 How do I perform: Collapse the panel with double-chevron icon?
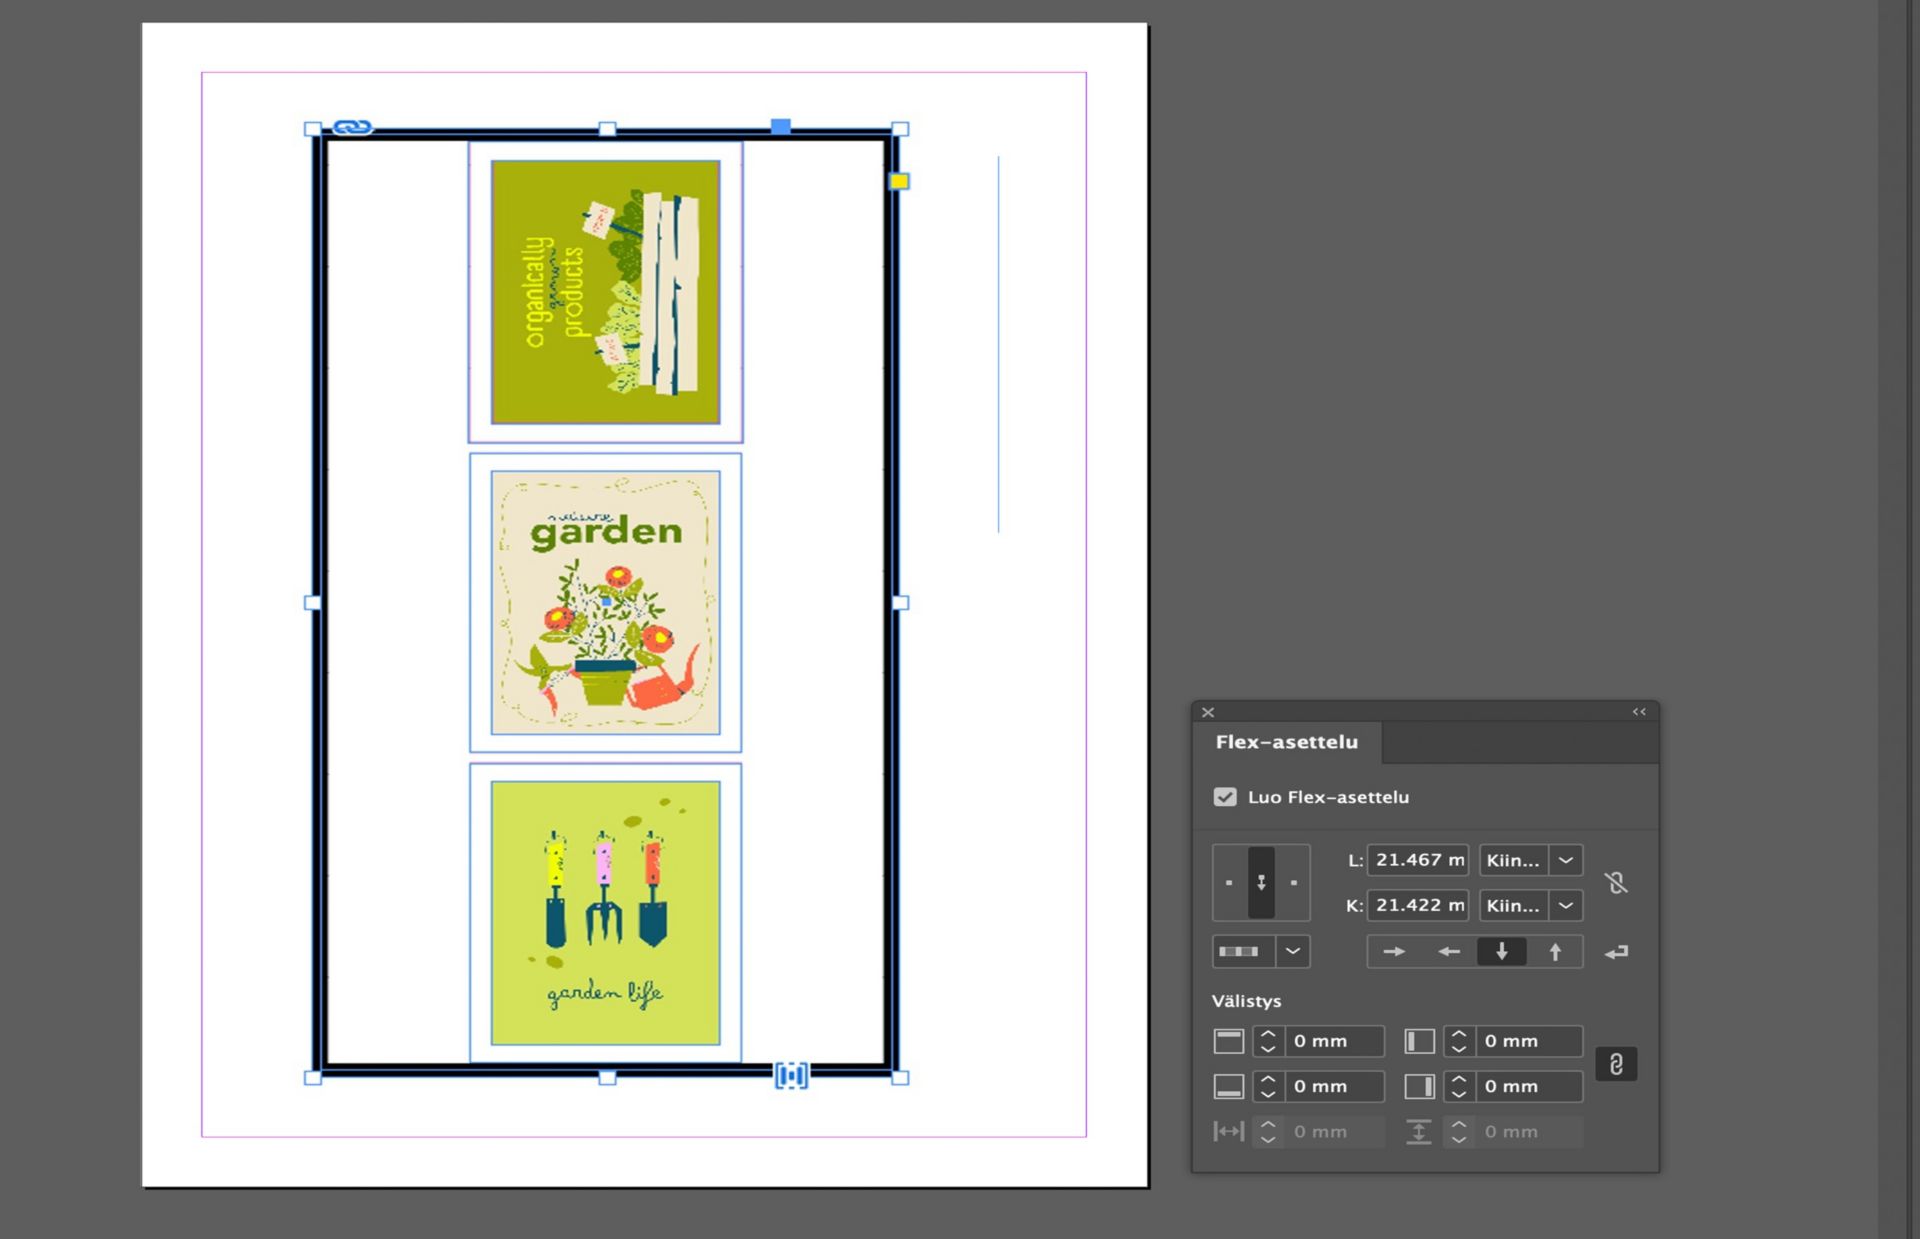click(1639, 712)
